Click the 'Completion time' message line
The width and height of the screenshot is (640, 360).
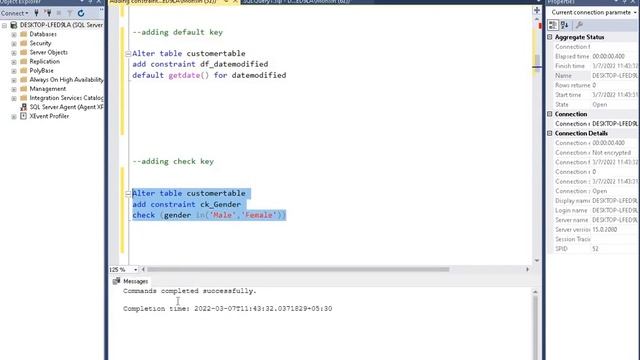228,309
